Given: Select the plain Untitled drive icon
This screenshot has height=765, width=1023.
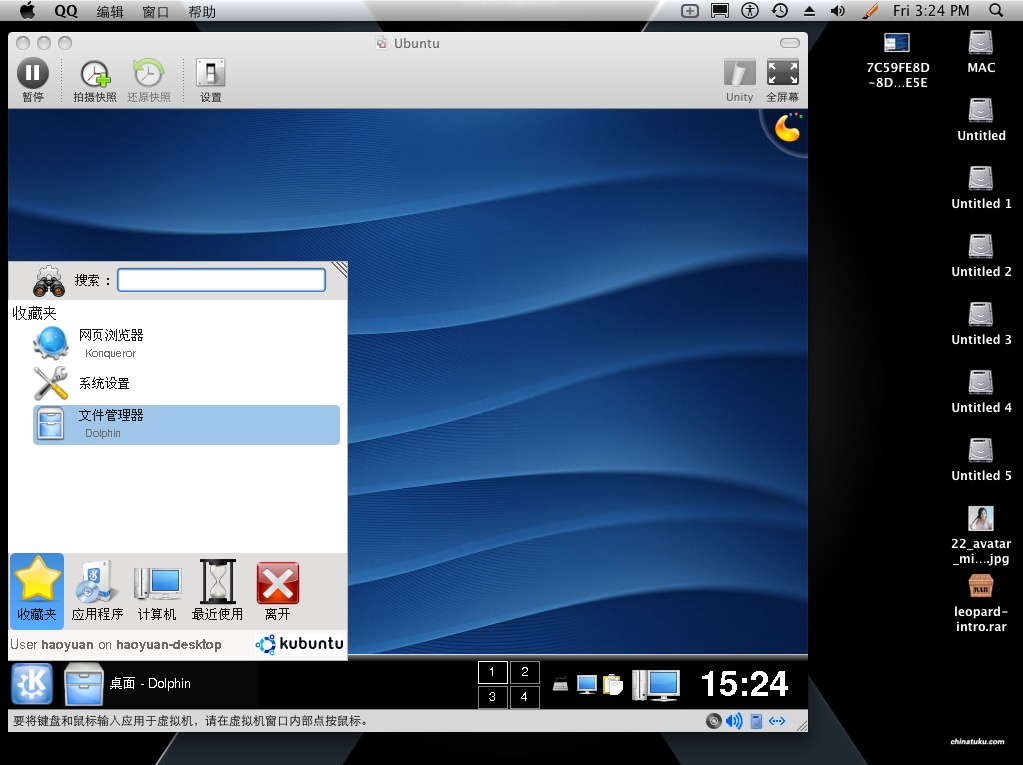Looking at the screenshot, I should tap(981, 120).
